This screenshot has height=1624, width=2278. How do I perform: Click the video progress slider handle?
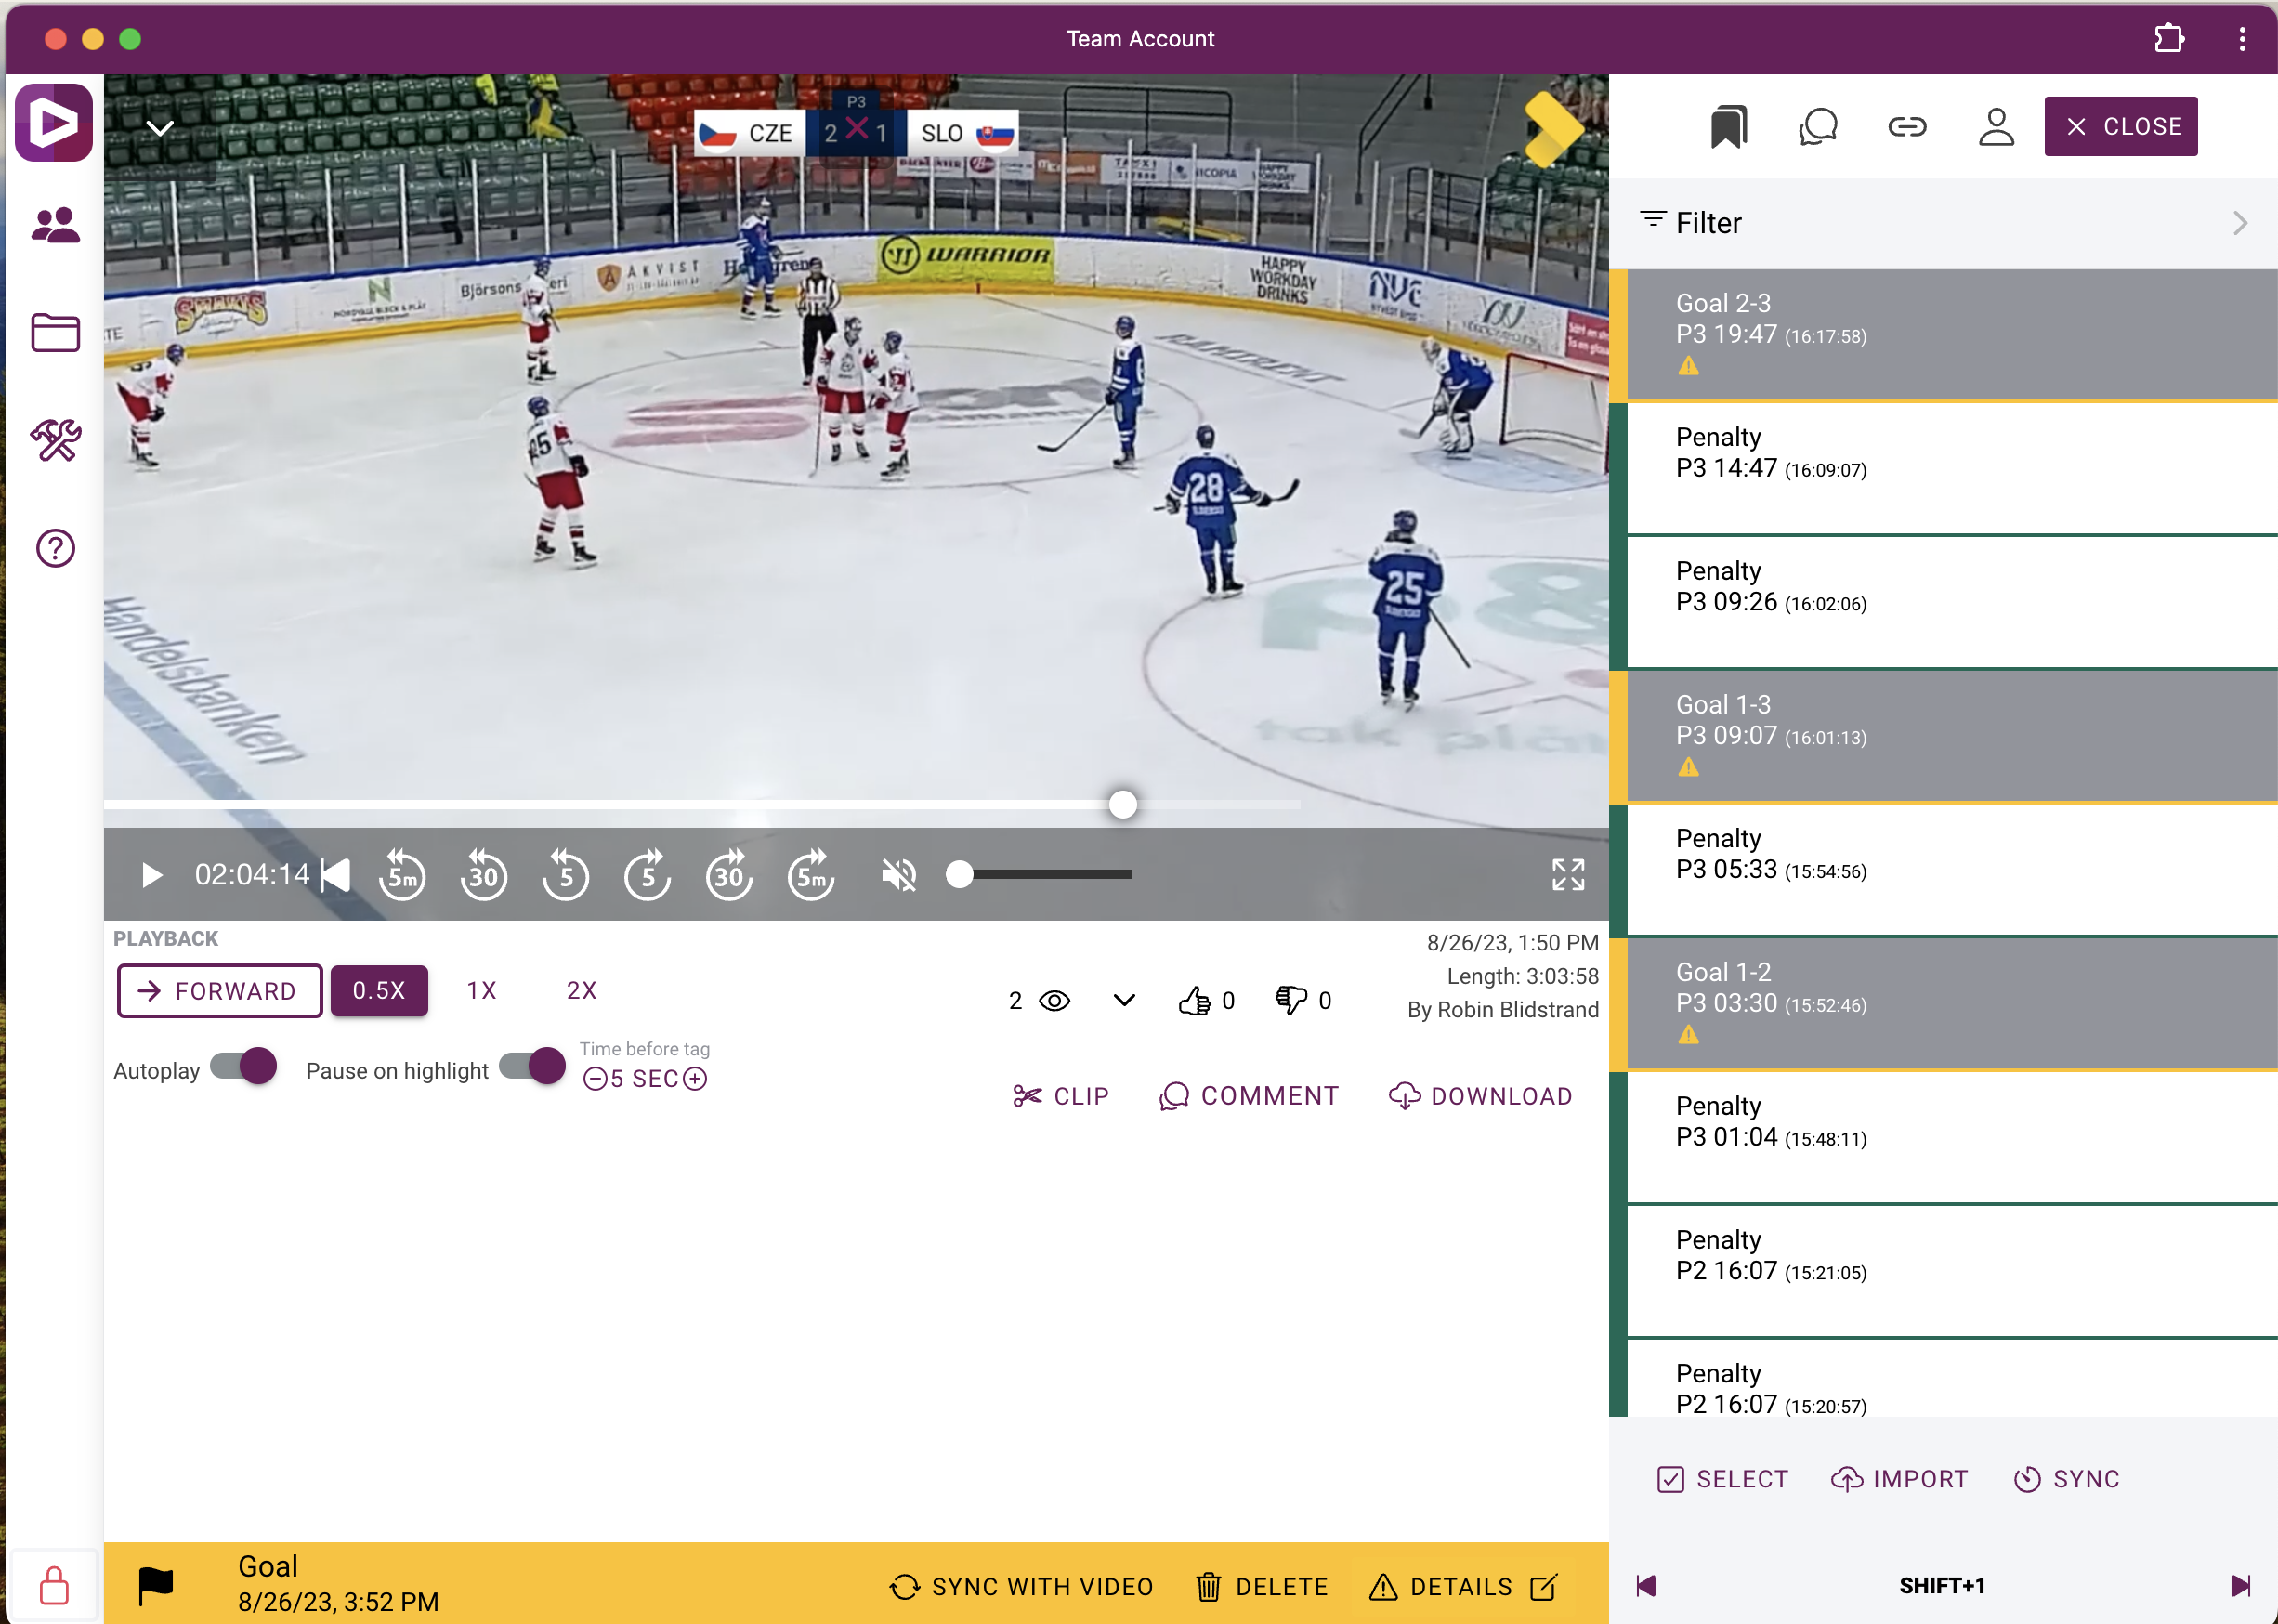1123,804
